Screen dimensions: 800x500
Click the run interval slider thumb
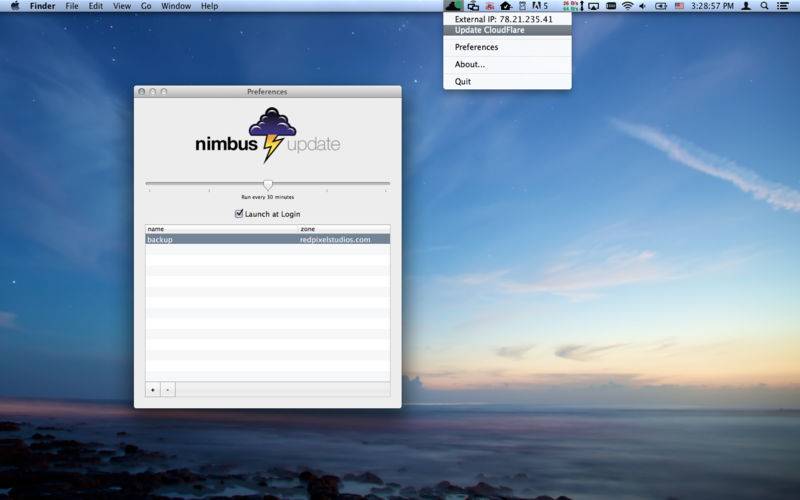268,184
